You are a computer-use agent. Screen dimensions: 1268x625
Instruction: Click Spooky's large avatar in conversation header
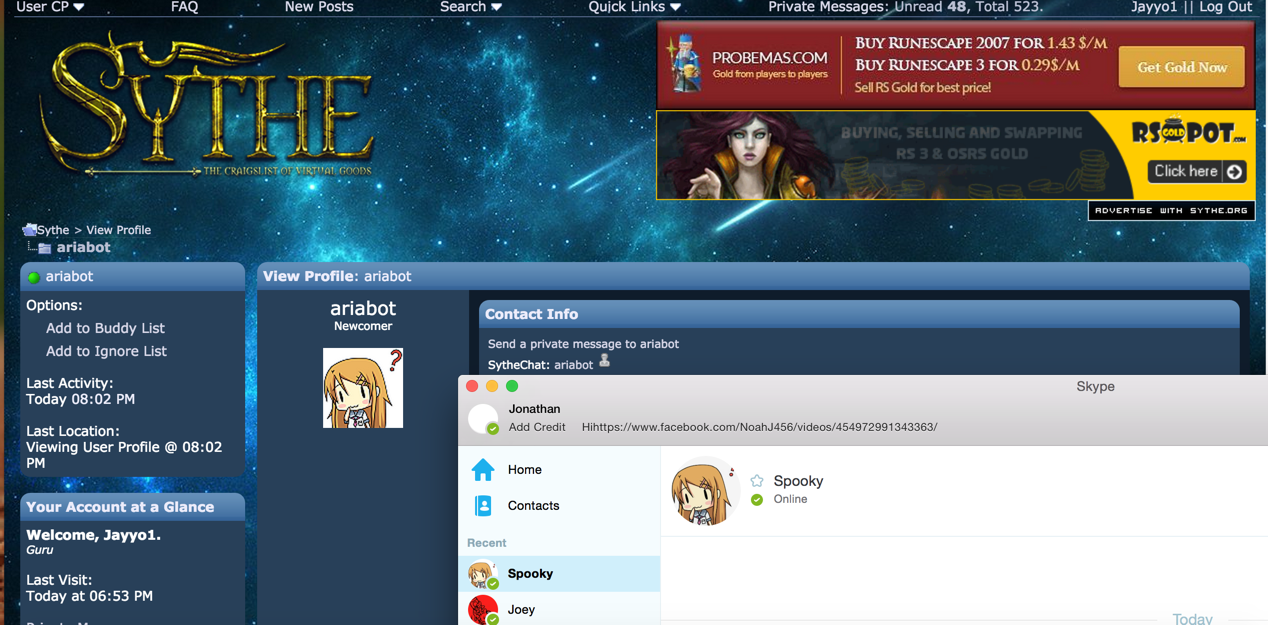tap(704, 491)
